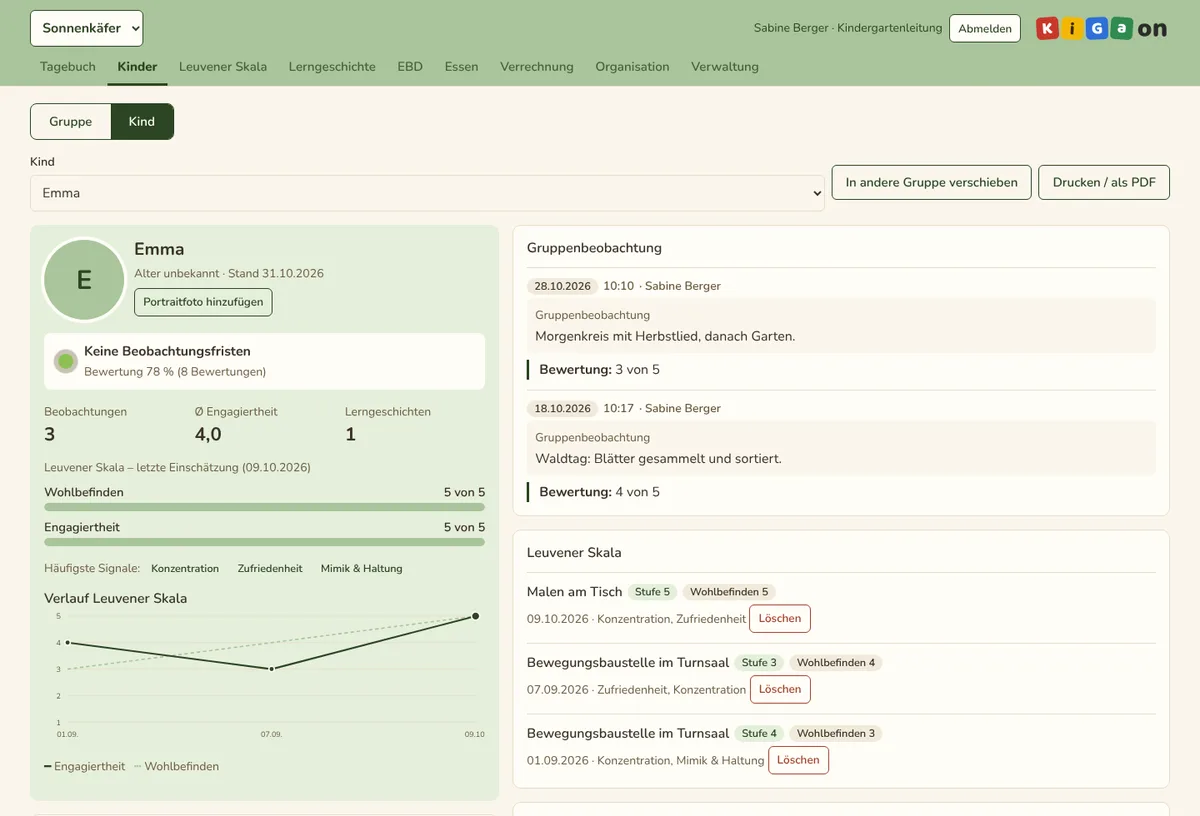The image size is (1200, 816).
Task: Switch view to Gruppe
Action: (x=71, y=121)
